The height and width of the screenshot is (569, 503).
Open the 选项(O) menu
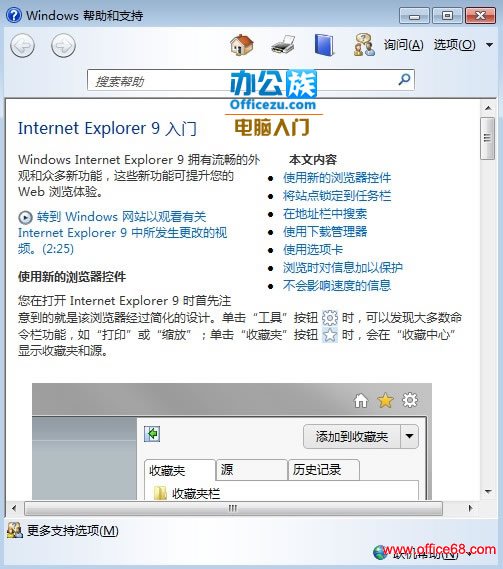point(454,45)
